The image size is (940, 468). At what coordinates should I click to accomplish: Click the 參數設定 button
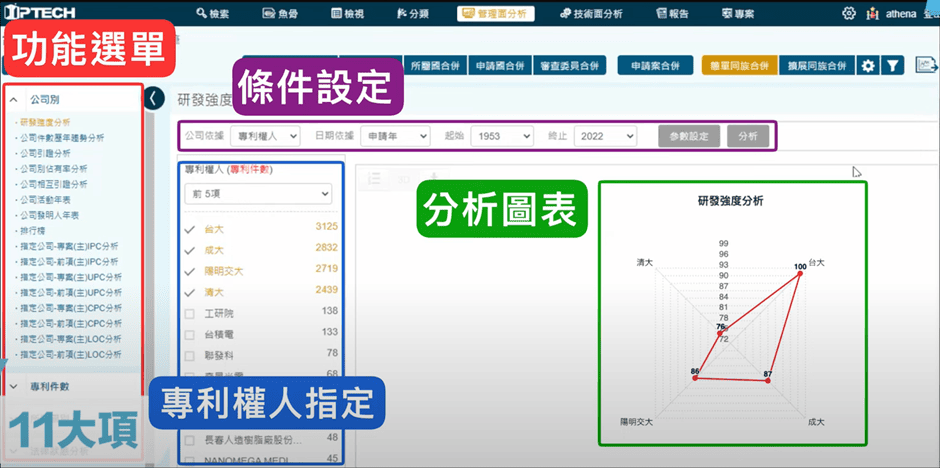688,135
